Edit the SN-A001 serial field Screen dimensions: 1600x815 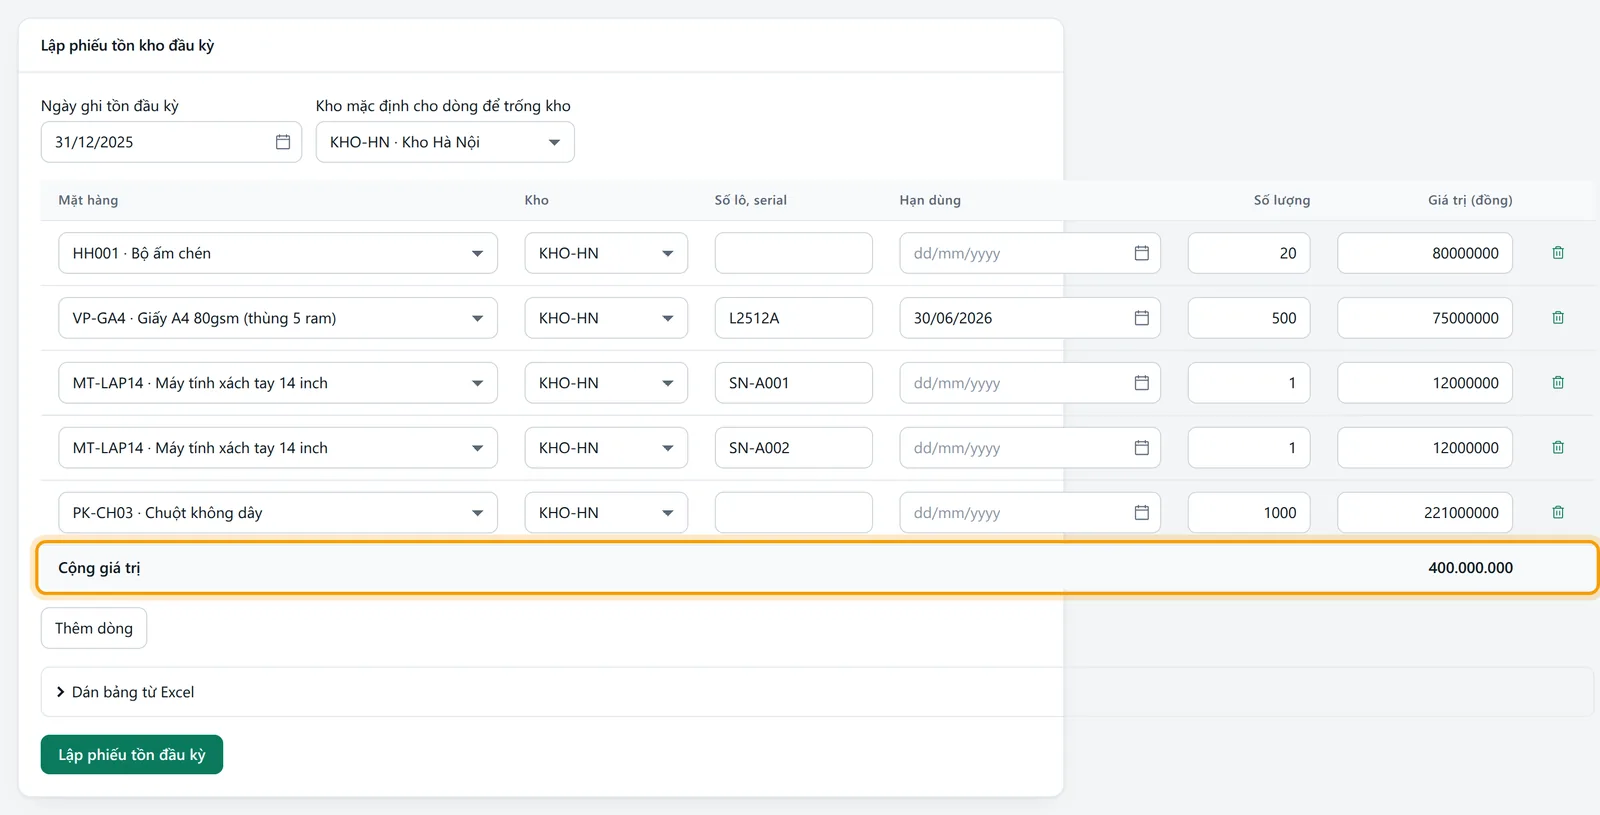(x=794, y=383)
